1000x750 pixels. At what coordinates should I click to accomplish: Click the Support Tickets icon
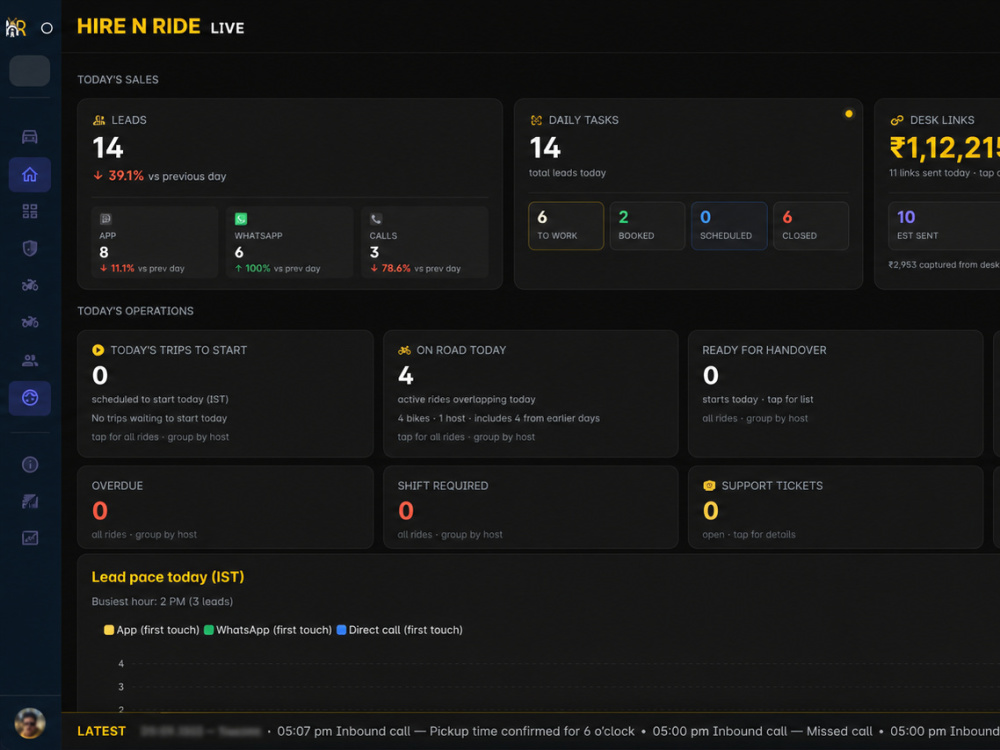pyautogui.click(x=709, y=486)
